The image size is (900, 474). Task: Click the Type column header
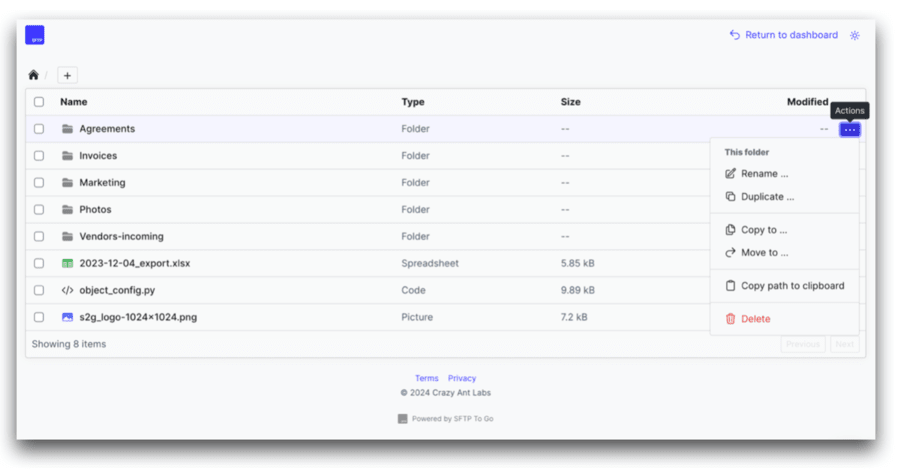(413, 102)
